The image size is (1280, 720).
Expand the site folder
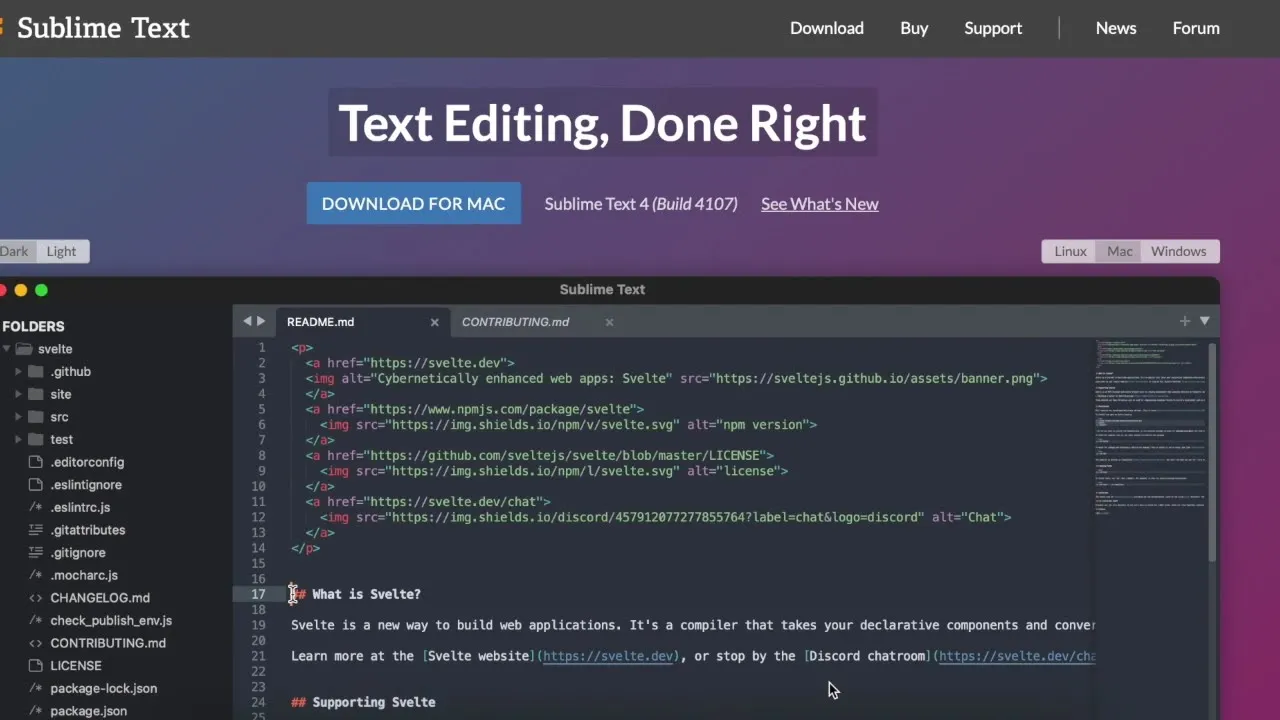point(18,394)
